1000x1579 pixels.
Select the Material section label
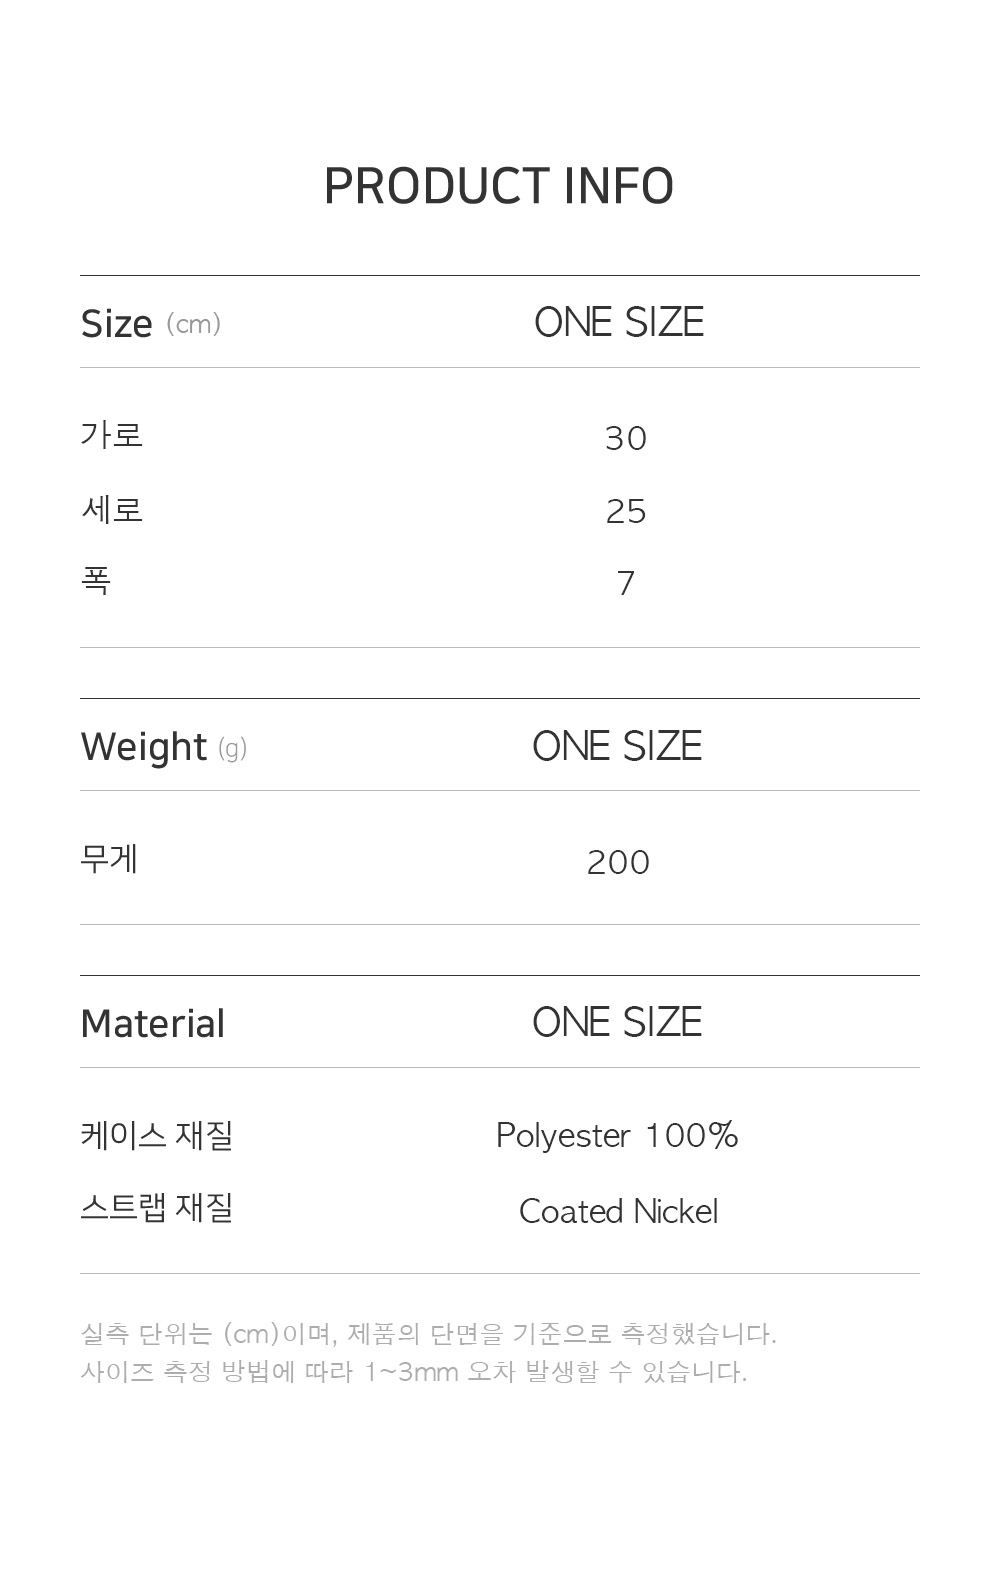click(153, 1024)
